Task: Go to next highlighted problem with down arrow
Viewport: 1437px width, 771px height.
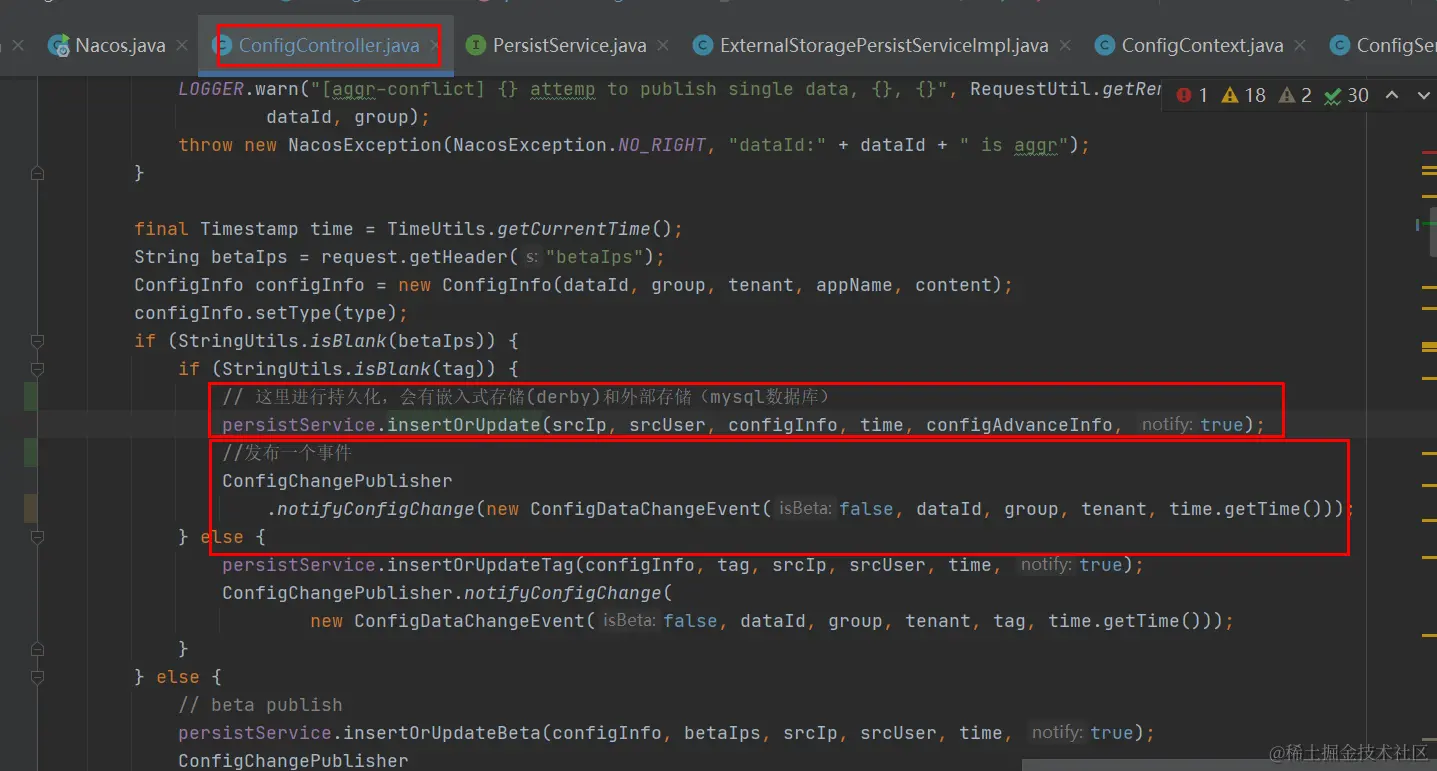Action: coord(1424,96)
